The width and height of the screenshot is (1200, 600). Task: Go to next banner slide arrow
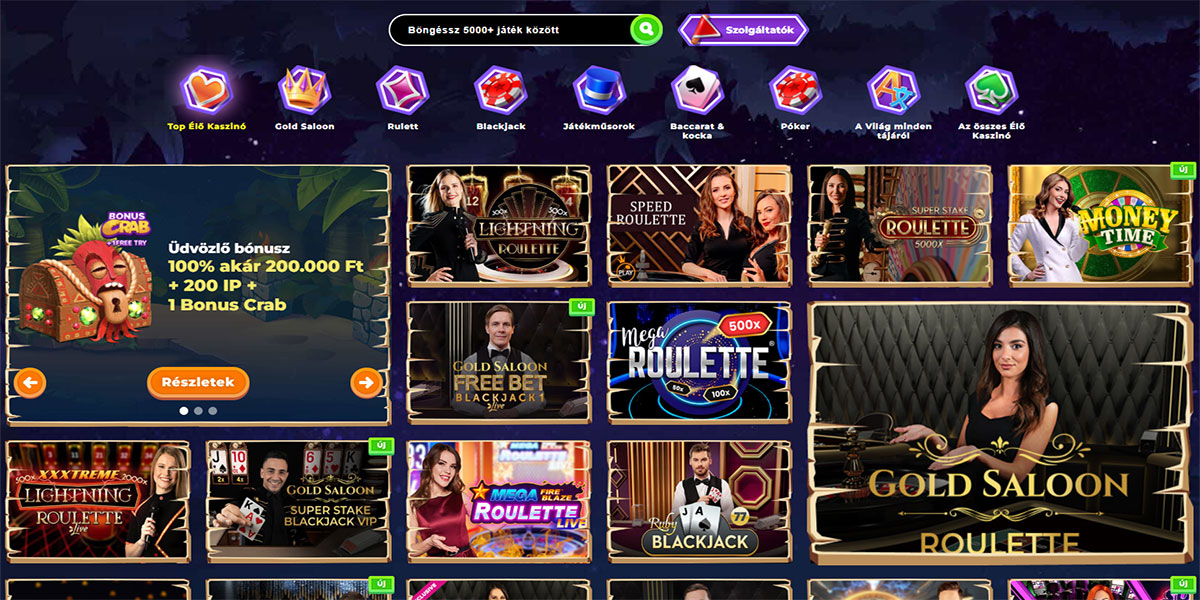pyautogui.click(x=366, y=382)
